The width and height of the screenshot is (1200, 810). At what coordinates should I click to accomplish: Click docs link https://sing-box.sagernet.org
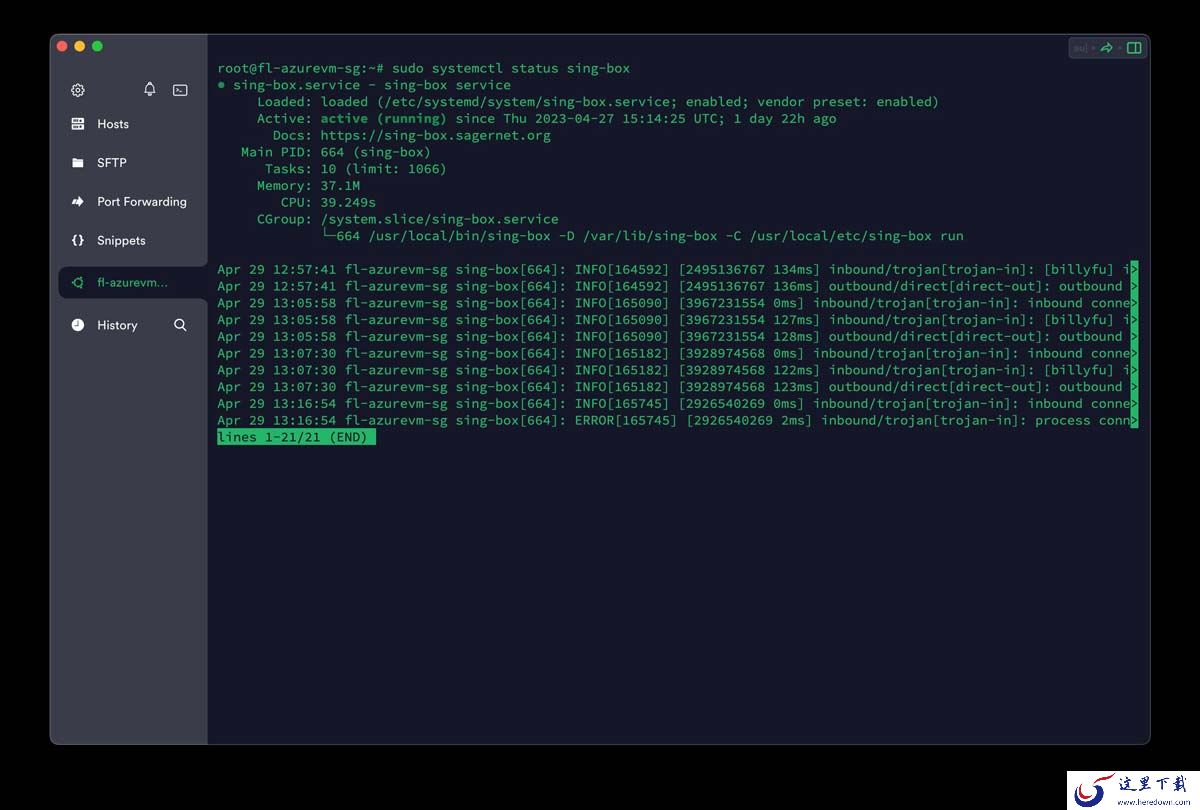pyautogui.click(x=436, y=135)
